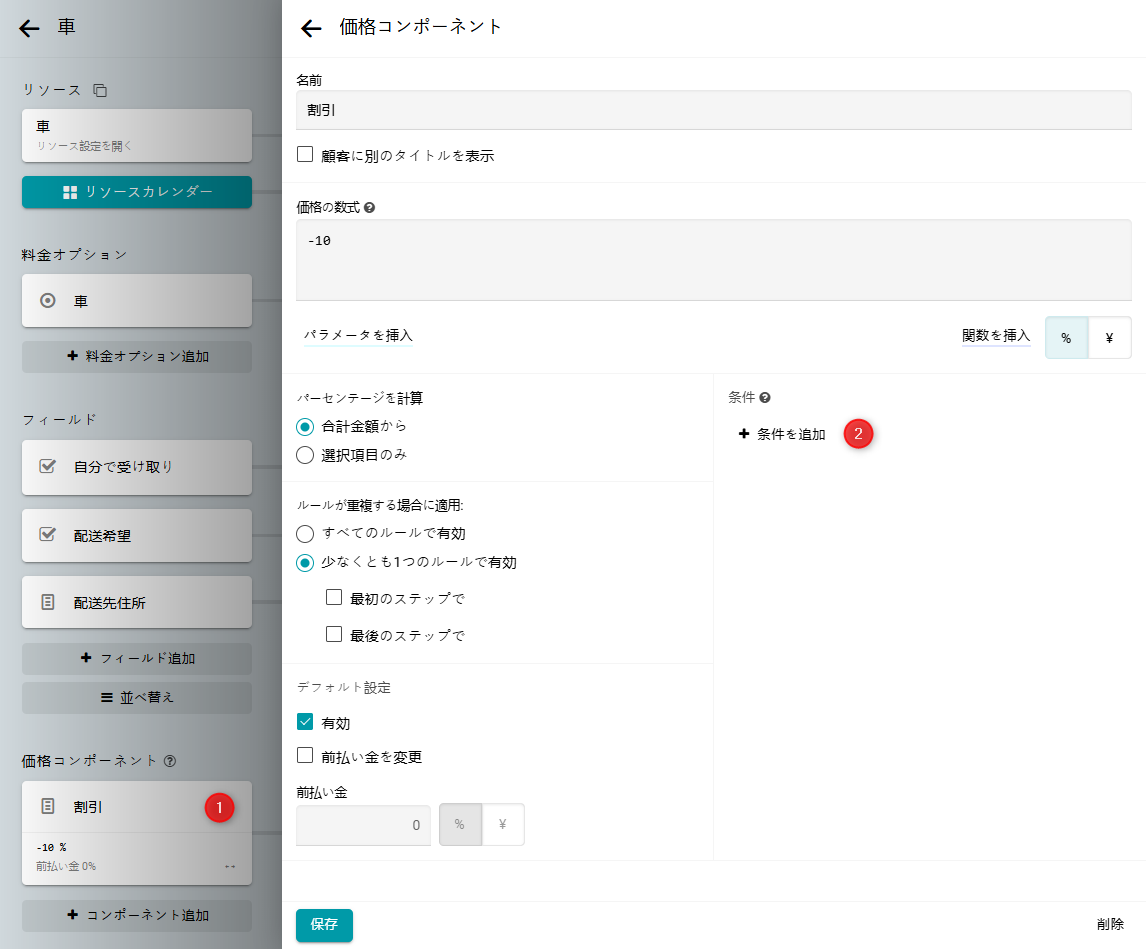The width and height of the screenshot is (1146, 949).
Task: Open 関数を挿入 dropdown
Action: pos(995,336)
